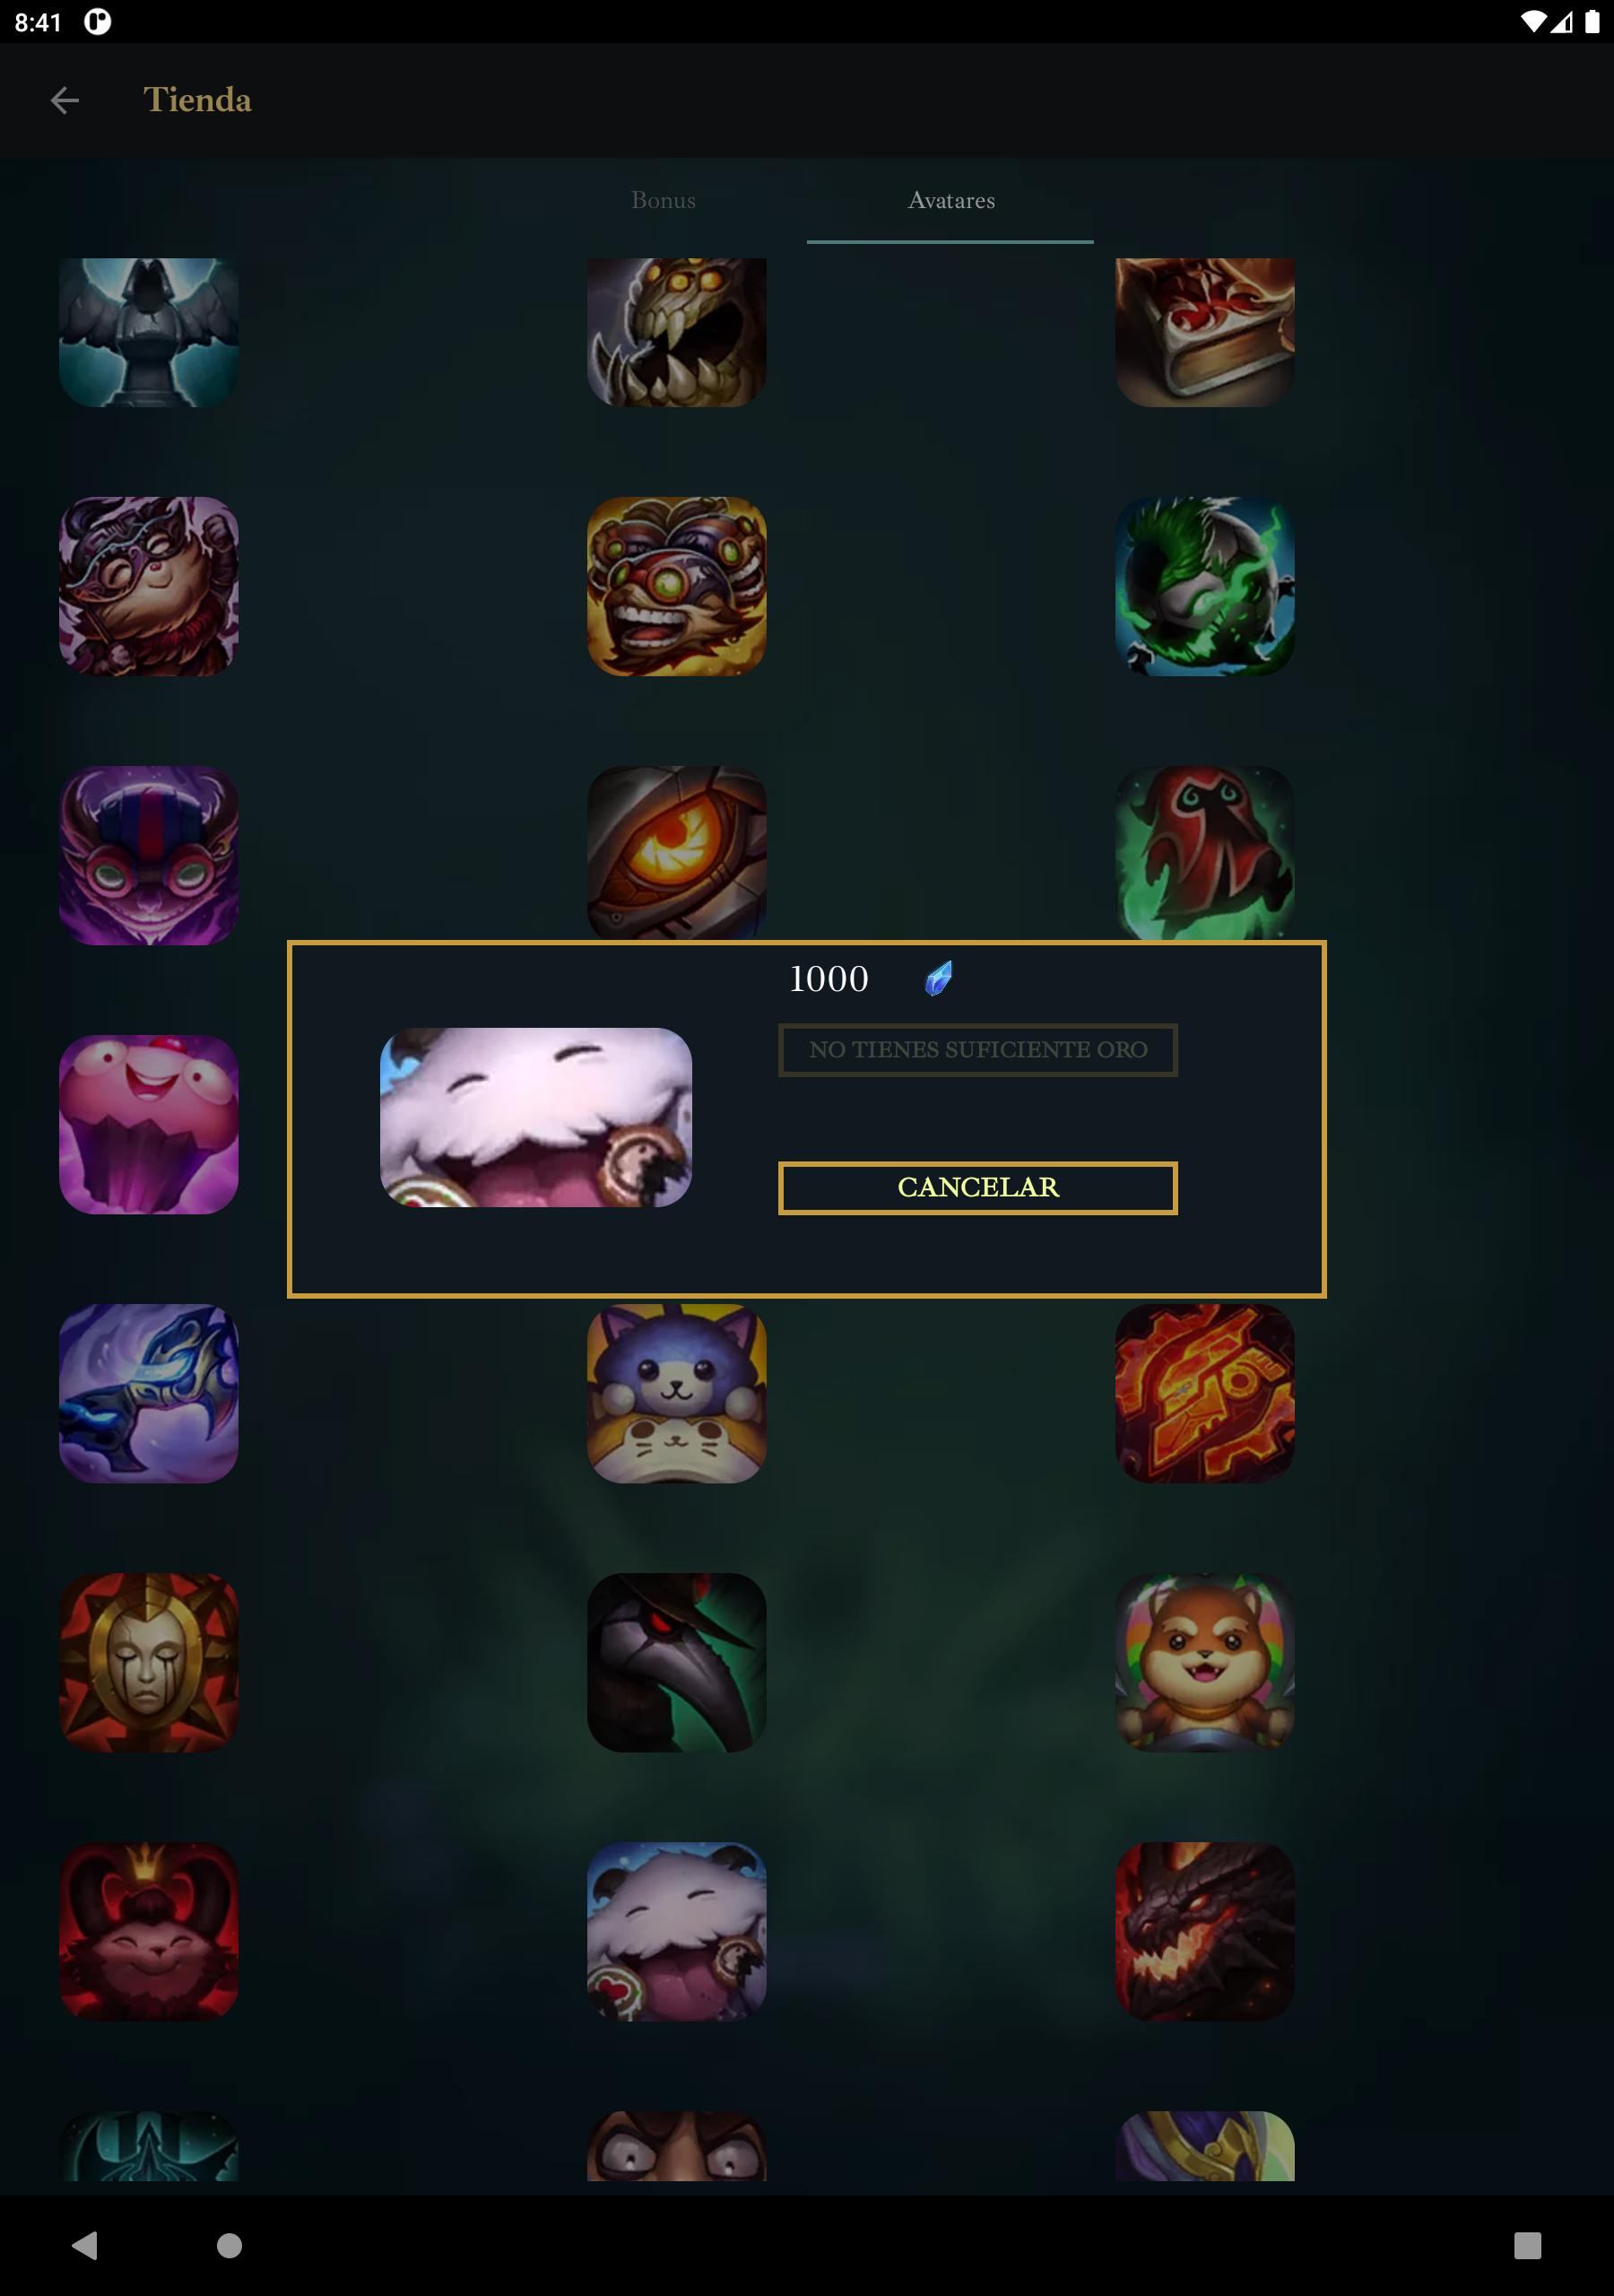The width and height of the screenshot is (1614, 2296).
Task: Pick the spell book avatar
Action: click(1205, 332)
